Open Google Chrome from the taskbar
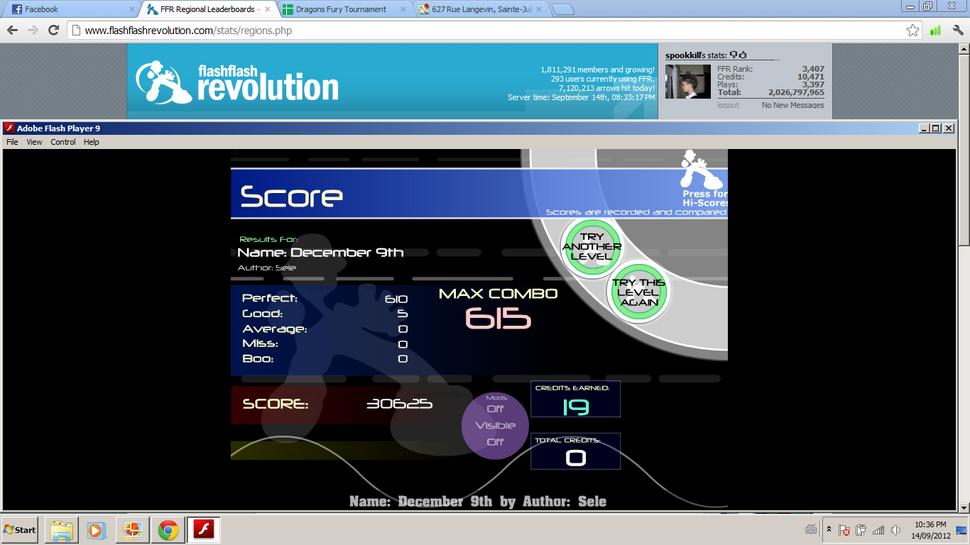The height and width of the screenshot is (545, 970). [x=168, y=530]
